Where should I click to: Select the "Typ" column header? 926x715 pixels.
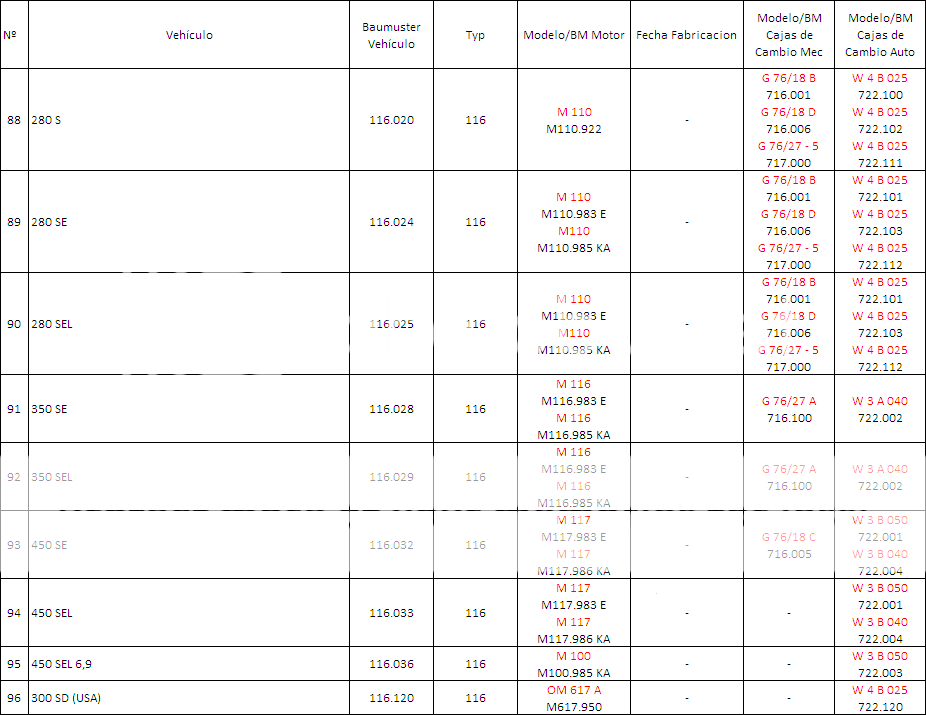click(x=475, y=35)
